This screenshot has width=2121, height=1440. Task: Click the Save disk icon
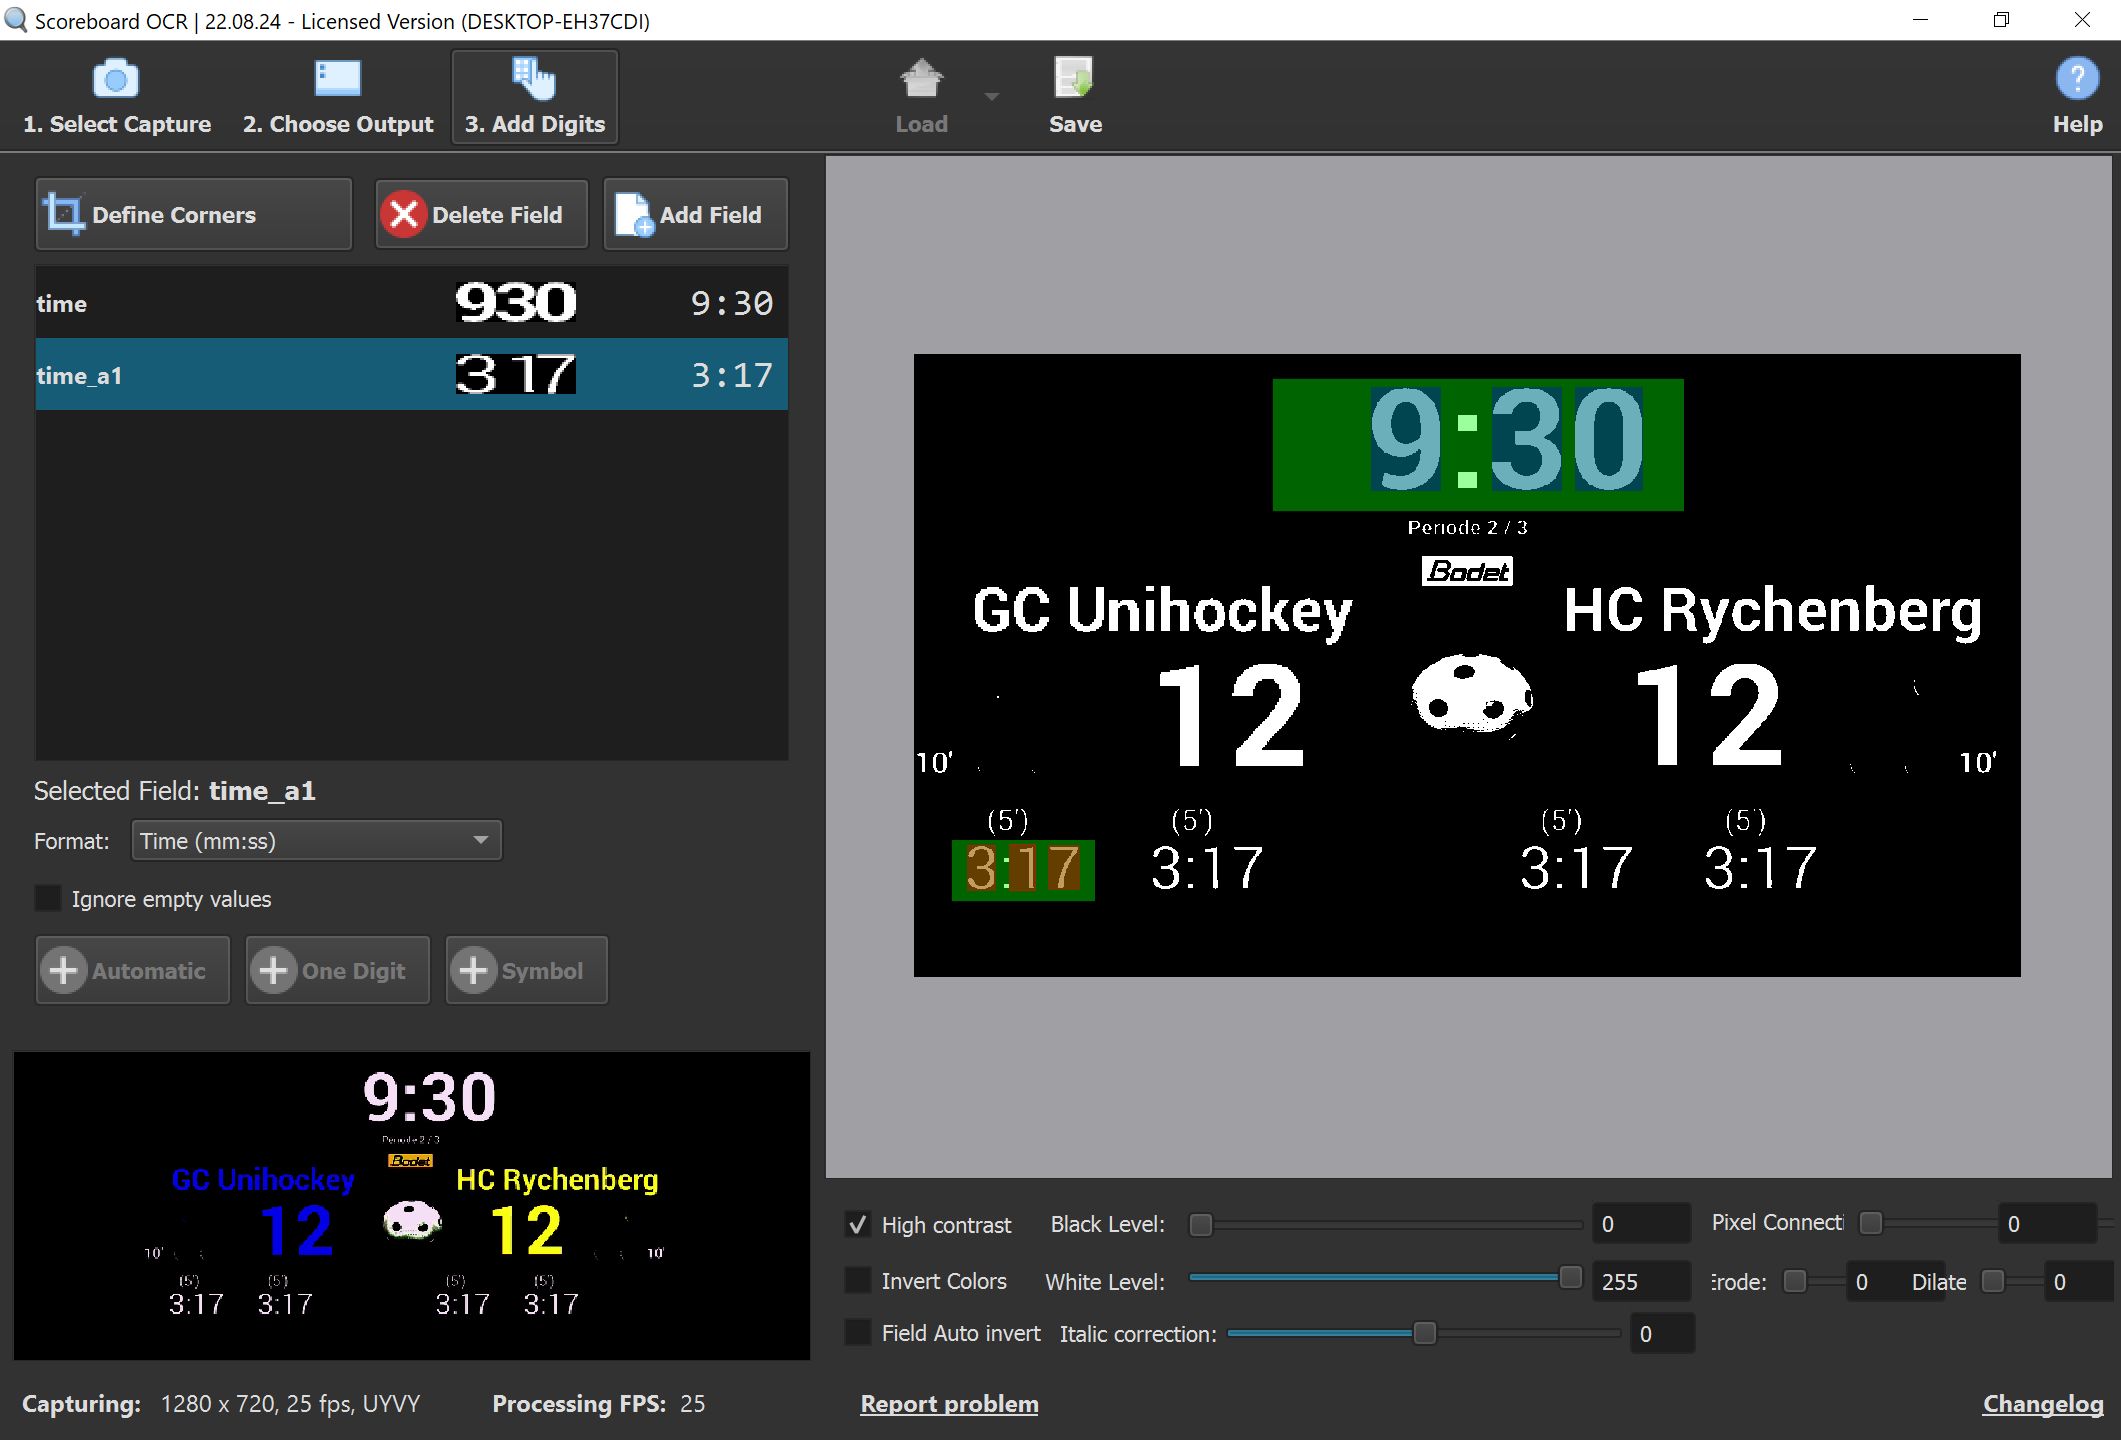point(1074,78)
